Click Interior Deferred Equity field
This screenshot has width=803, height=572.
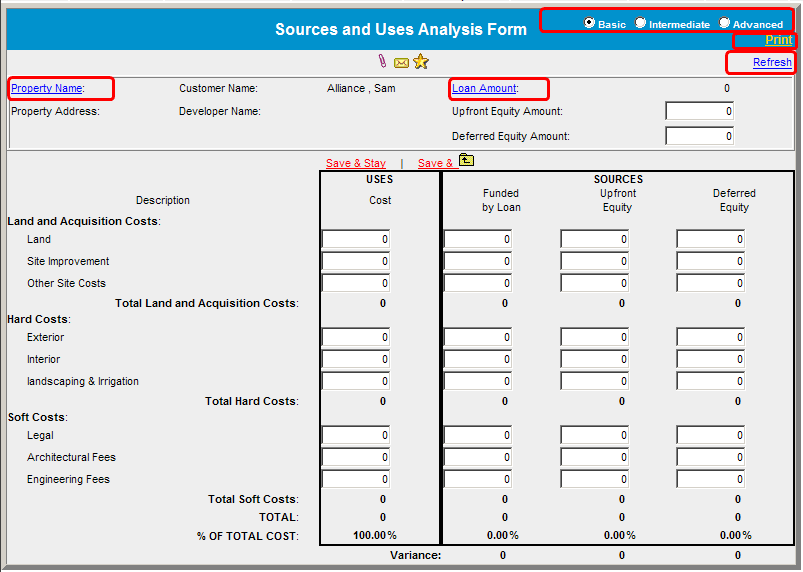[x=711, y=359]
